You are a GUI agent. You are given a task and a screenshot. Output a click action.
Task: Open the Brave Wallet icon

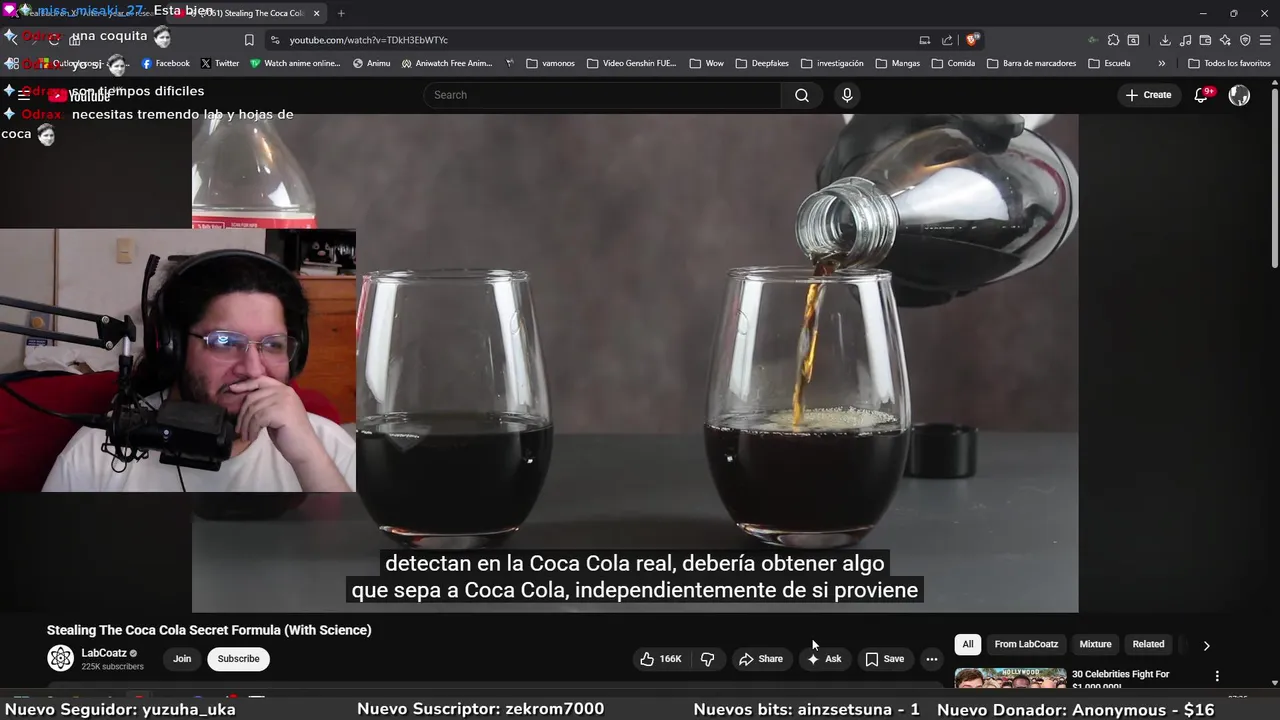[1205, 40]
